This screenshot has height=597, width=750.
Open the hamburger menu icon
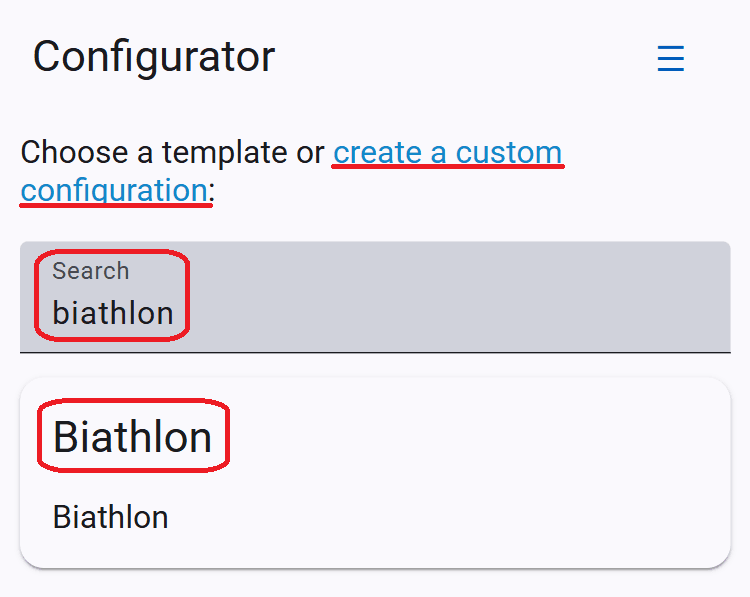pyautogui.click(x=671, y=58)
